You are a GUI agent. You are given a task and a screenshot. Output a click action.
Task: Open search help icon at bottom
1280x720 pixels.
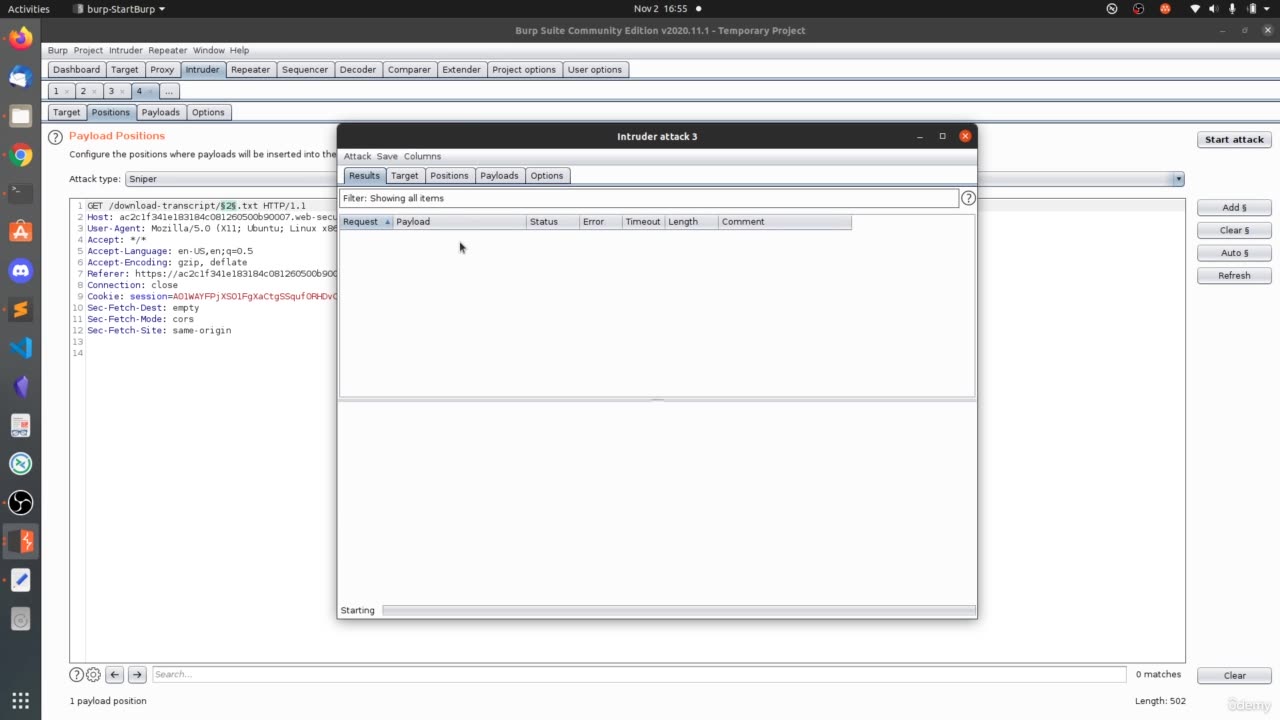click(76, 674)
